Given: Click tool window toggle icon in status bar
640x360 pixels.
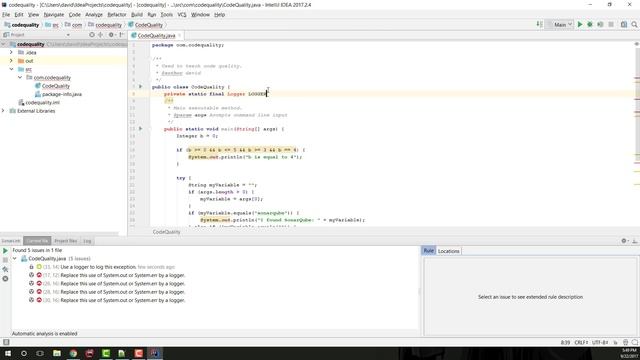Looking at the screenshot, I should pyautogui.click(x=6, y=342).
